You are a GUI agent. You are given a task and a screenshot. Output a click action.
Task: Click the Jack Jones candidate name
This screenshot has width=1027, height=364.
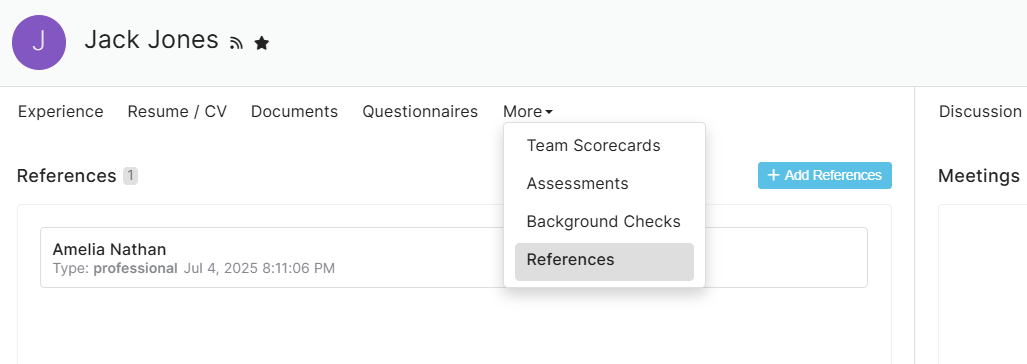(x=151, y=40)
